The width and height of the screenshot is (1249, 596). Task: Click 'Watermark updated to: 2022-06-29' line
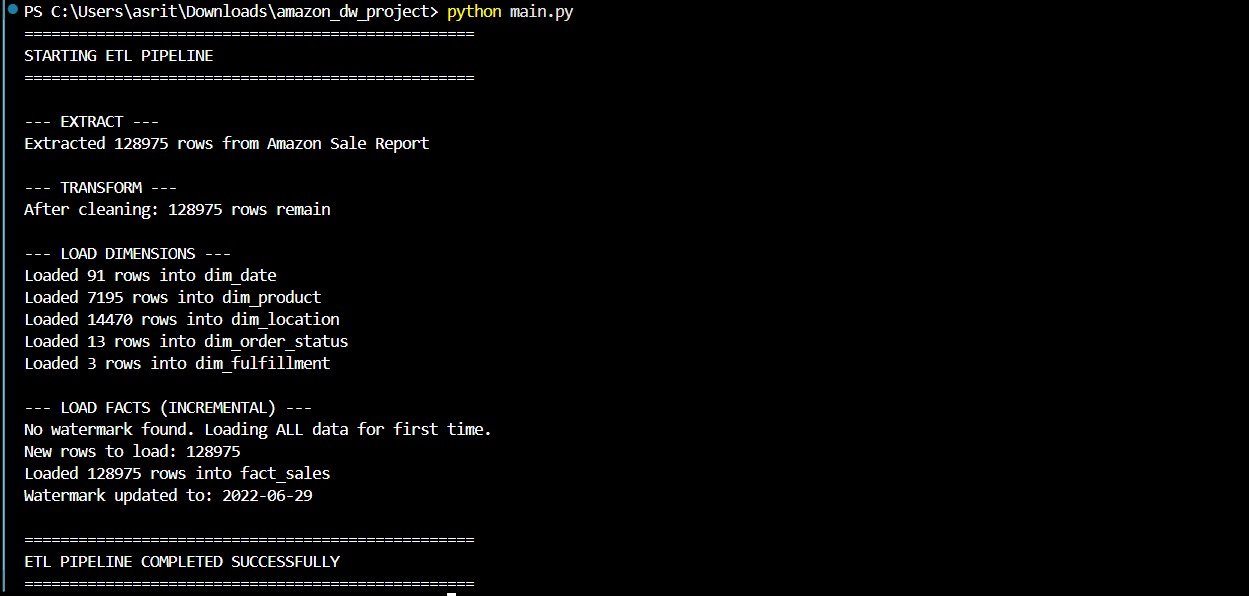(x=168, y=496)
